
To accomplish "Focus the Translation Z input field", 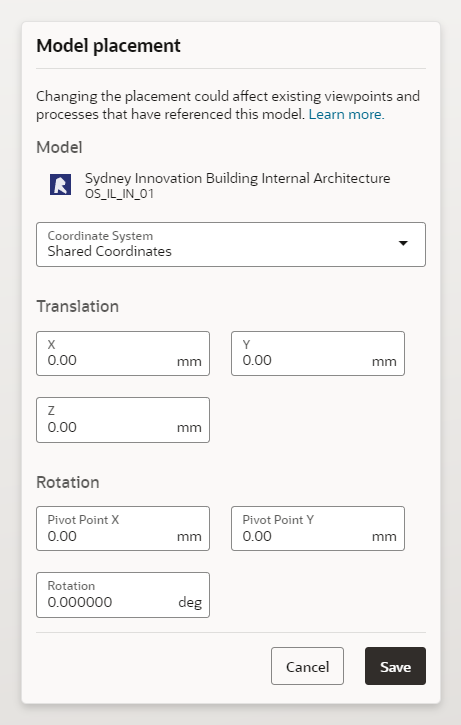I will 123,420.
